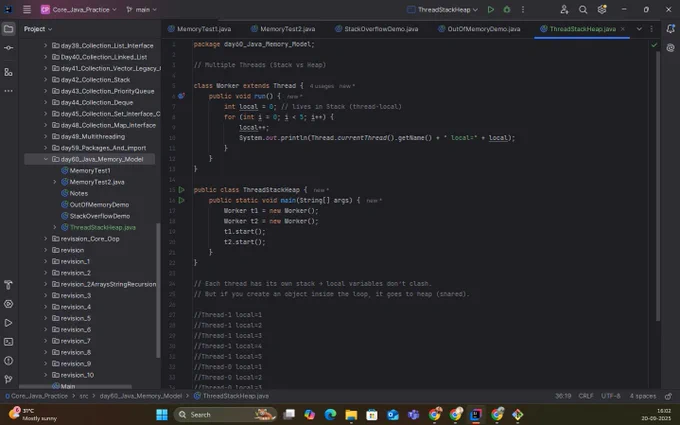Screen dimensions: 680x425
Task: Open main branch dropdown
Action: pos(141,9)
